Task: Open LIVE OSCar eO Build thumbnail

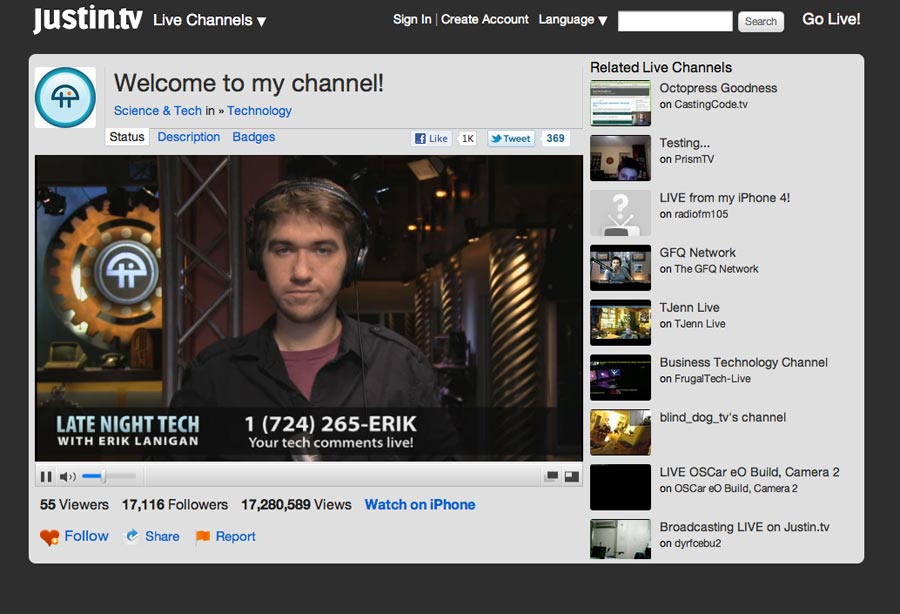Action: click(620, 487)
